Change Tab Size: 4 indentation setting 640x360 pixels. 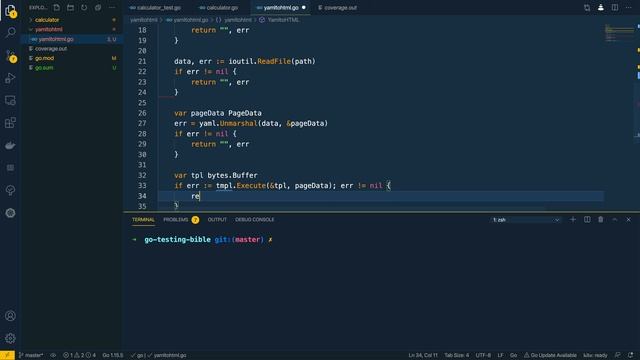coord(456,355)
